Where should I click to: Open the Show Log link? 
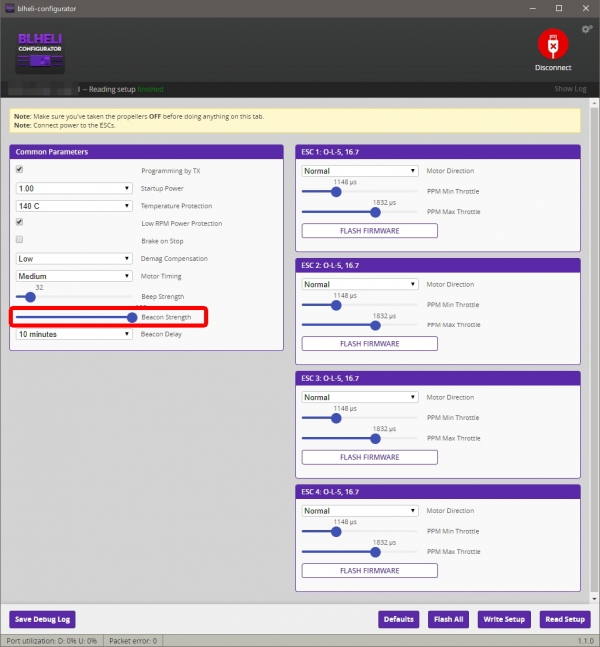(570, 89)
